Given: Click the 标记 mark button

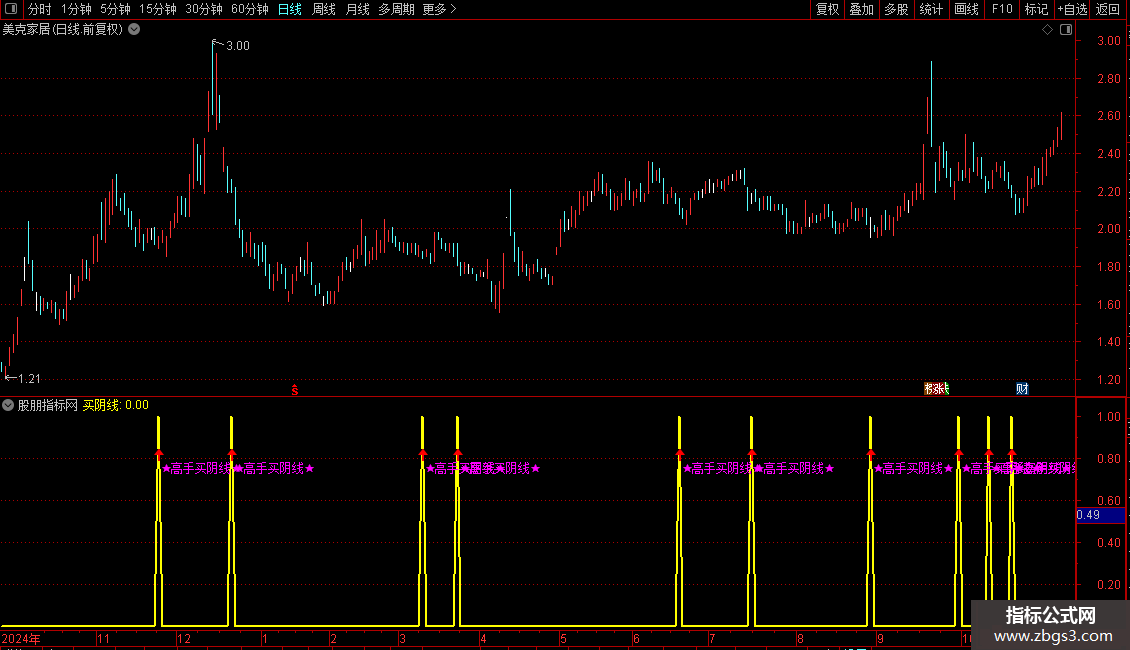Looking at the screenshot, I should tap(1036, 9).
